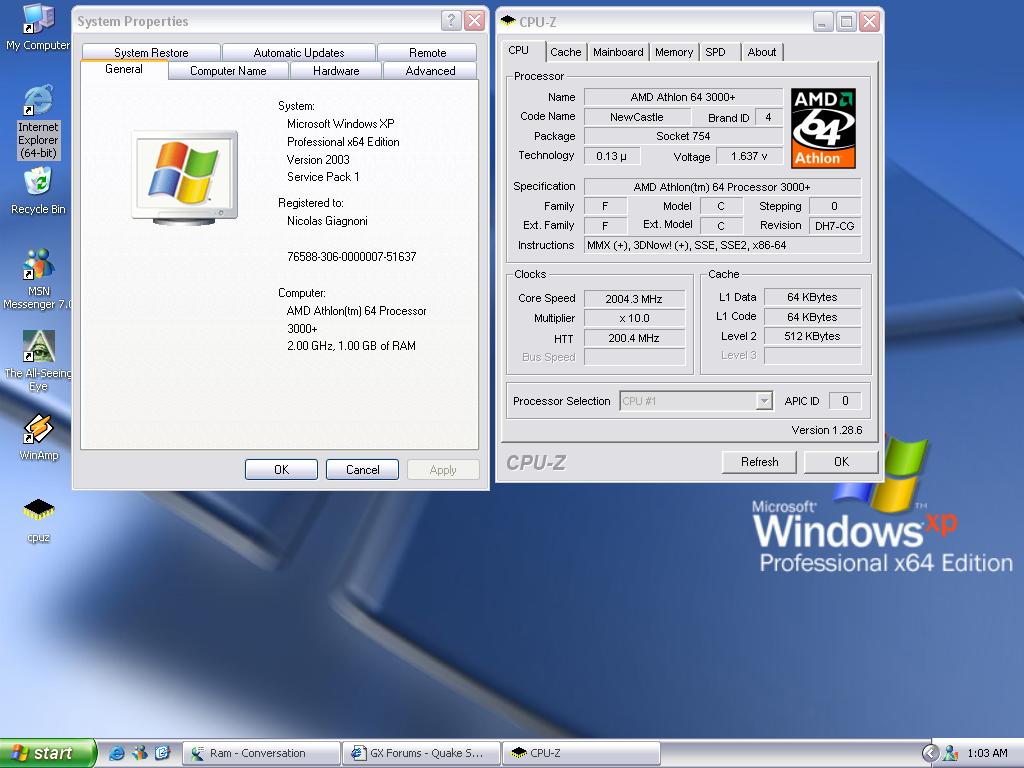Screen dimensions: 1024x768
Task: Switch to GX Forums - Quake taskbar window
Action: (x=421, y=753)
